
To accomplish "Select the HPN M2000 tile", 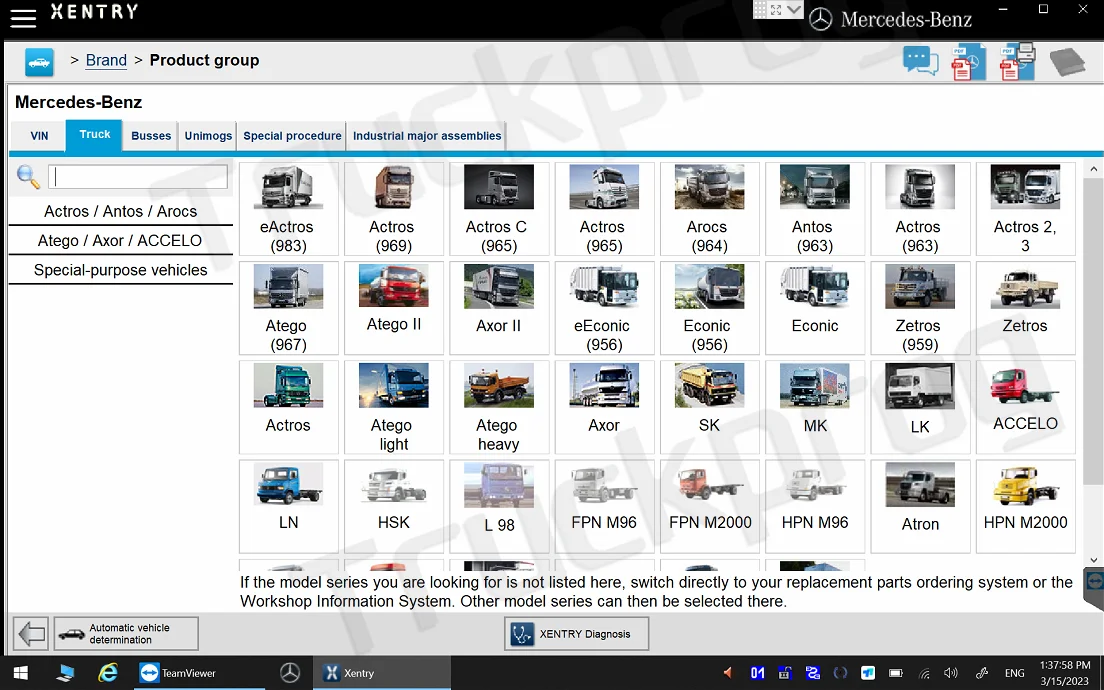I will [1025, 506].
